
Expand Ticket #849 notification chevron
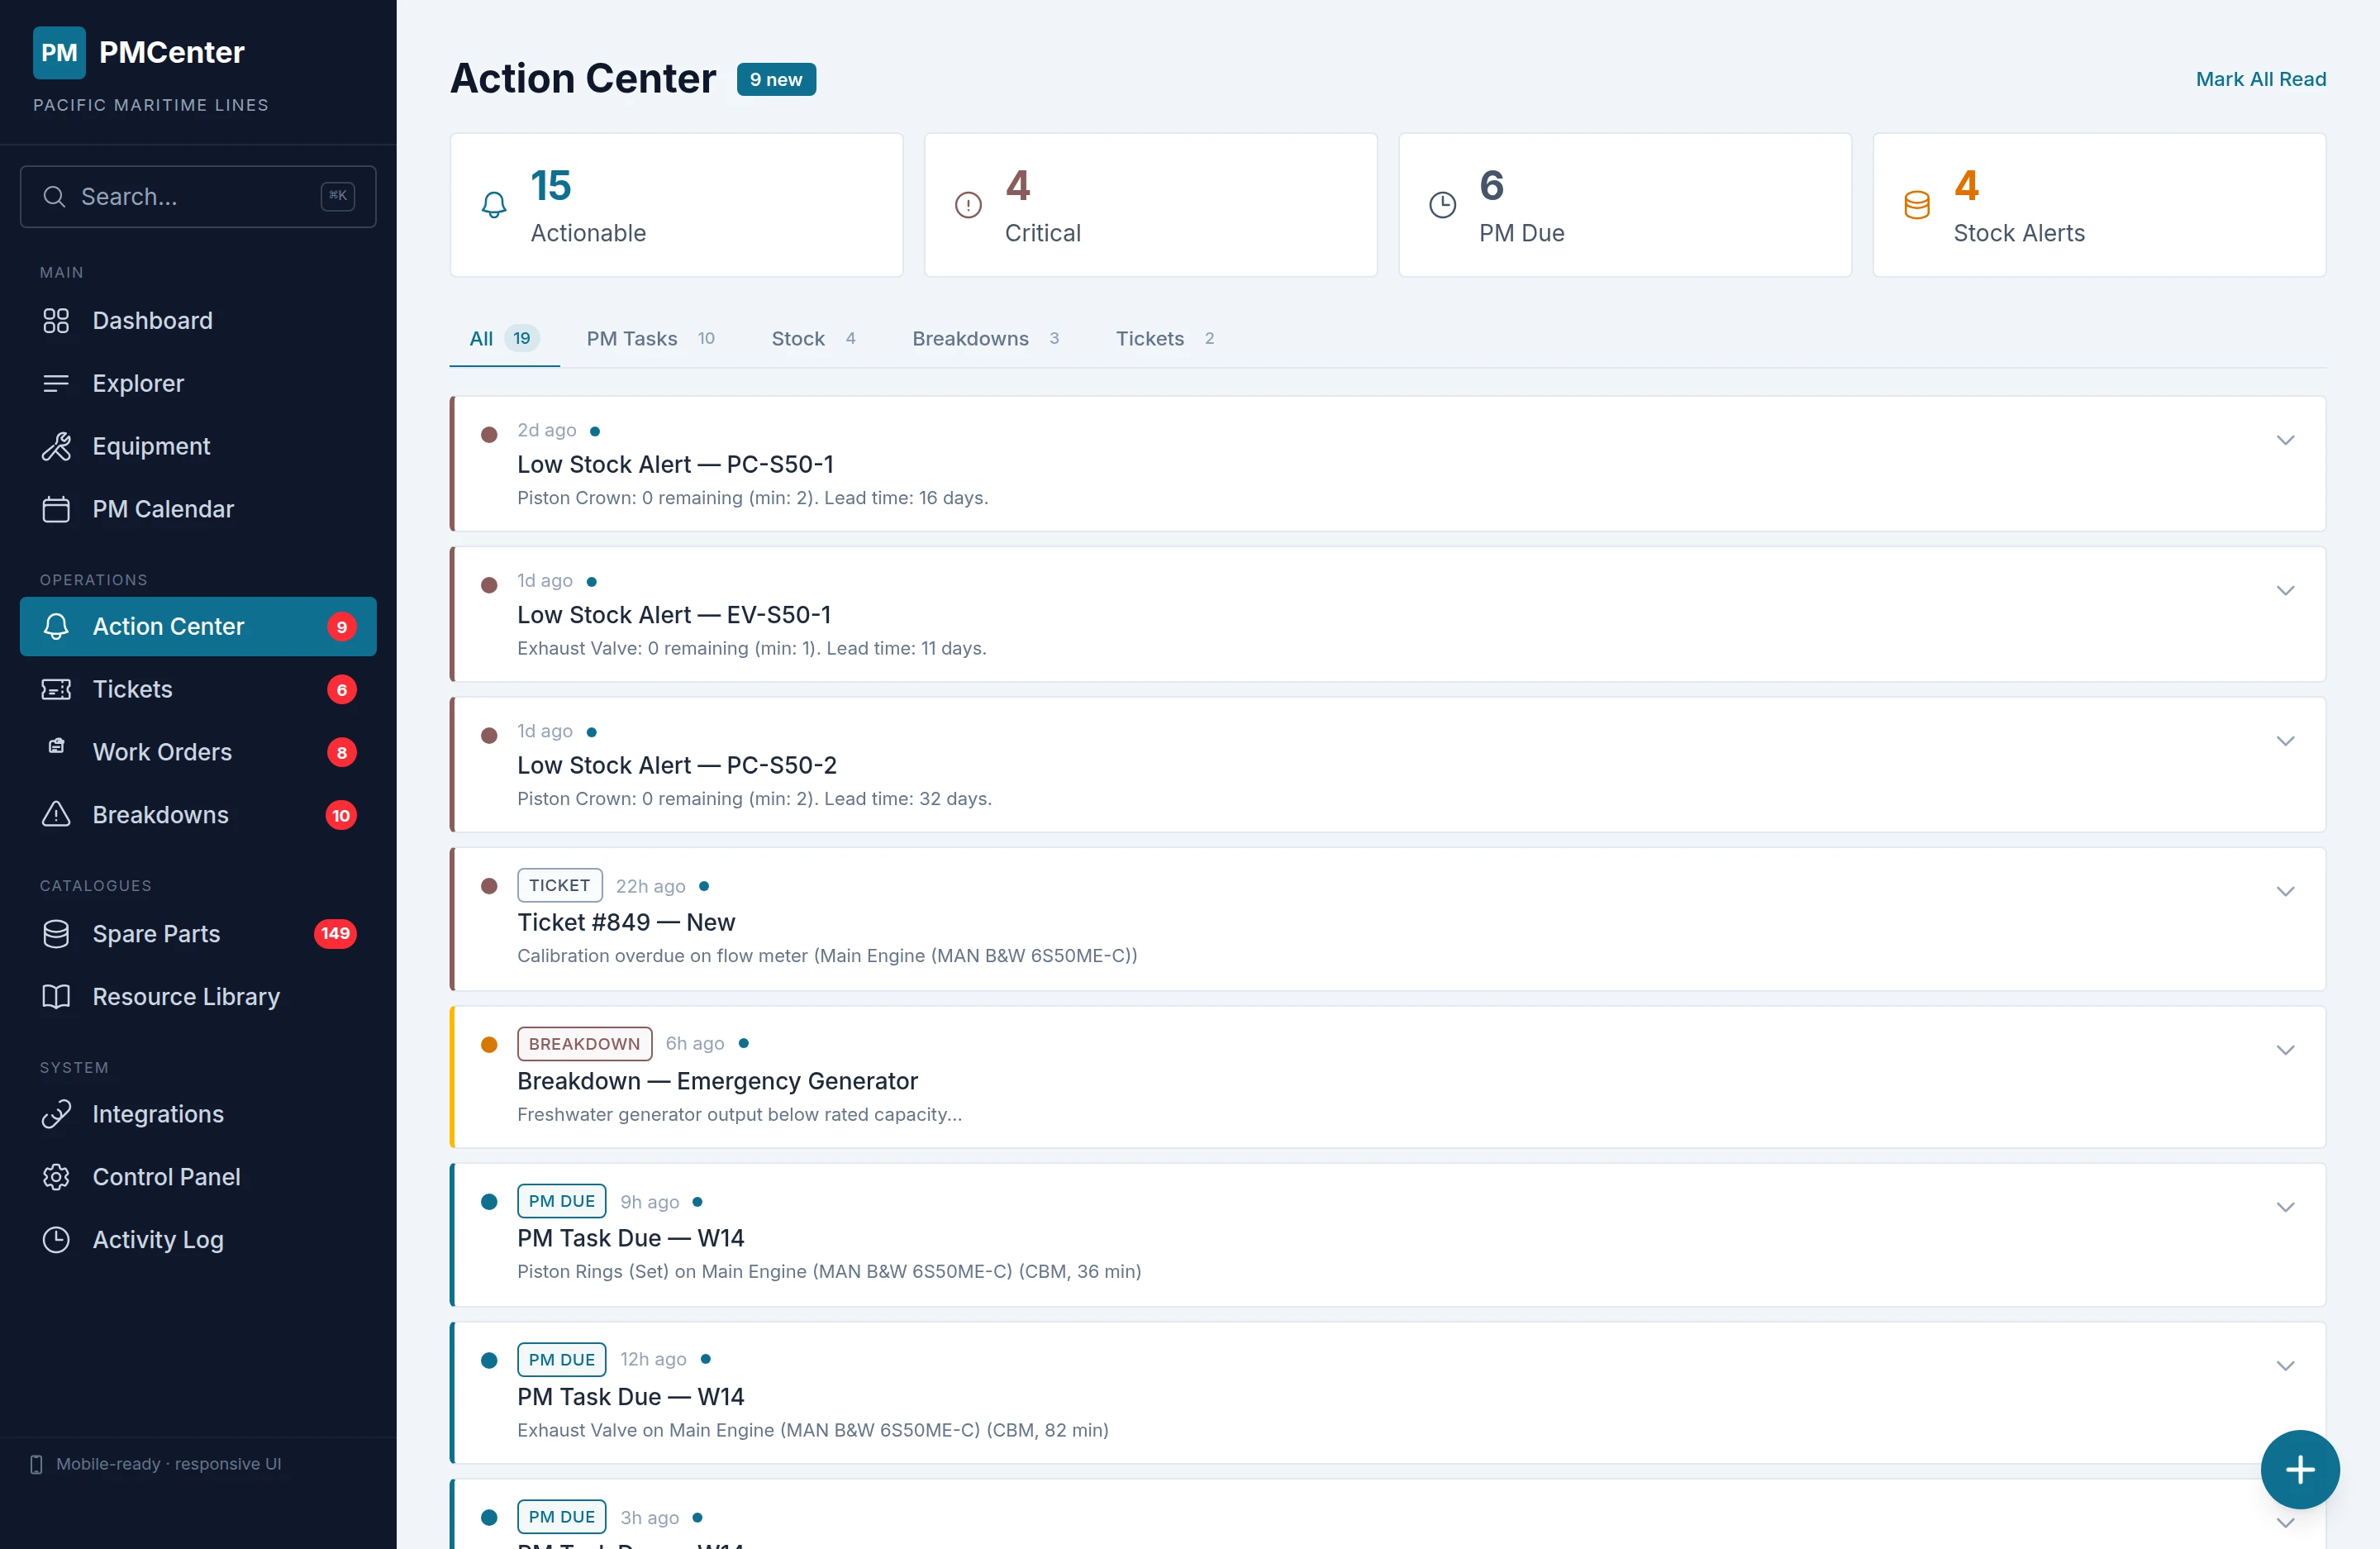pos(2285,891)
